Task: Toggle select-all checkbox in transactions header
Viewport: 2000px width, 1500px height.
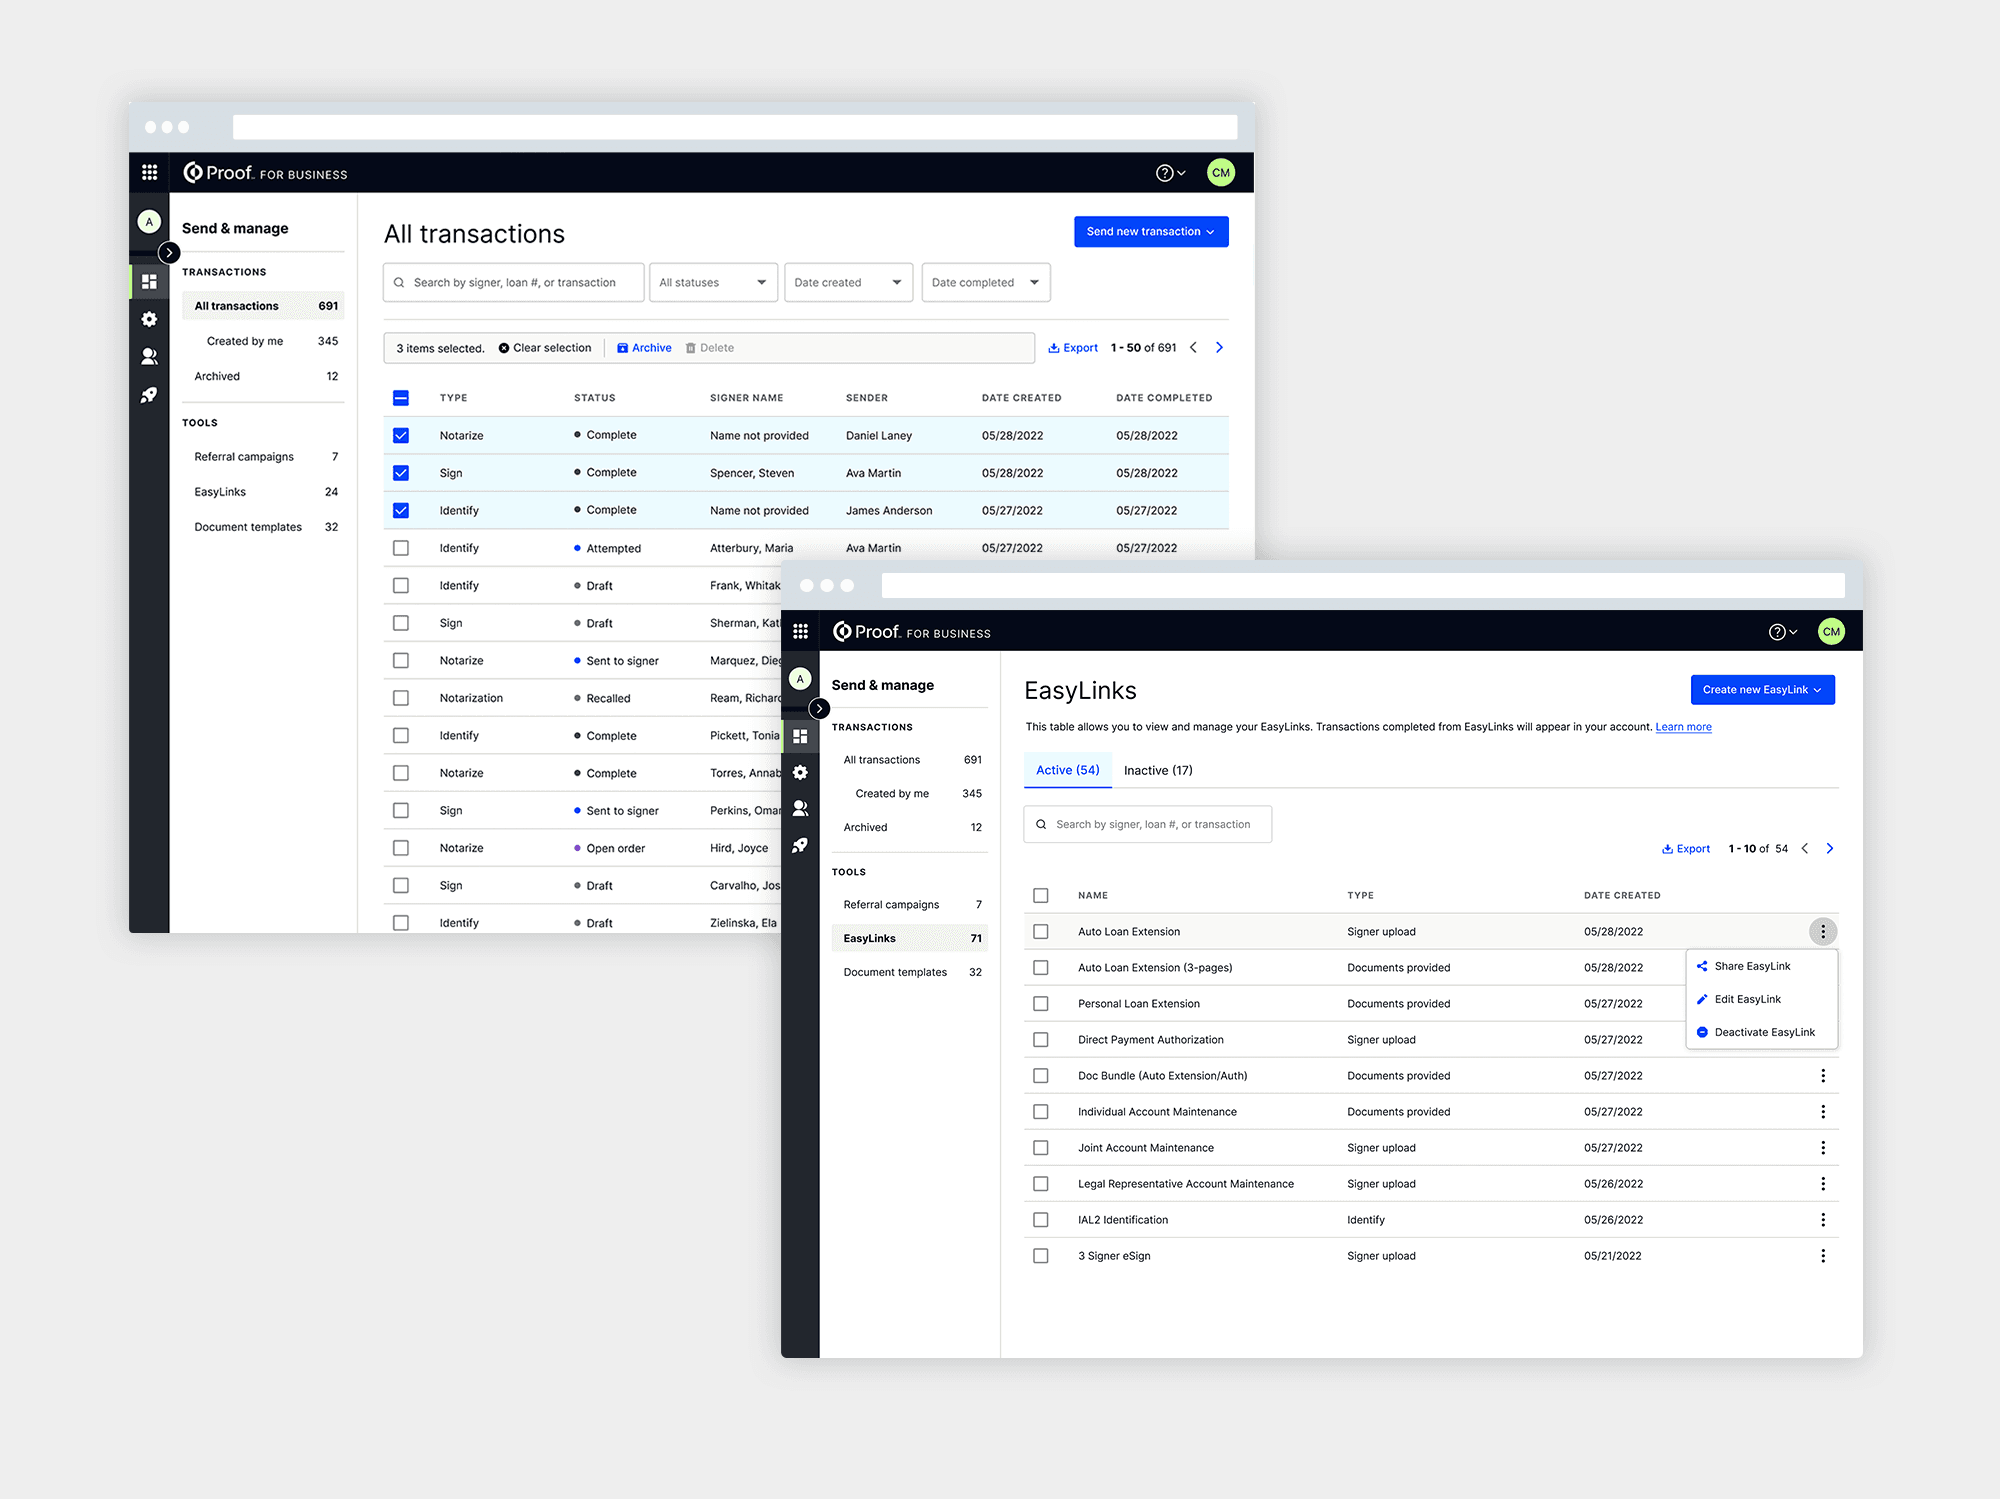Action: [x=401, y=398]
